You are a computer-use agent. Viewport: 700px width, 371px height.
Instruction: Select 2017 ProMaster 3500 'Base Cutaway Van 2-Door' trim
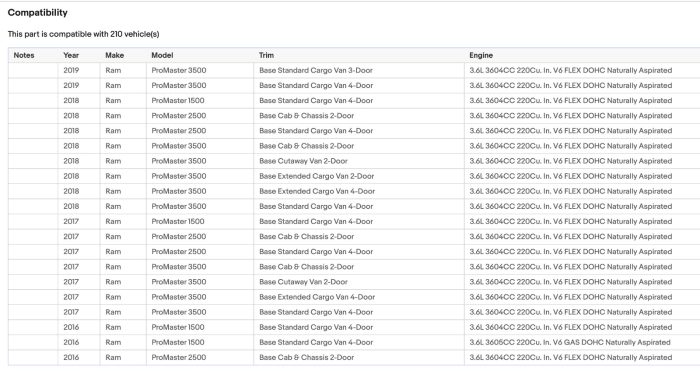(303, 282)
